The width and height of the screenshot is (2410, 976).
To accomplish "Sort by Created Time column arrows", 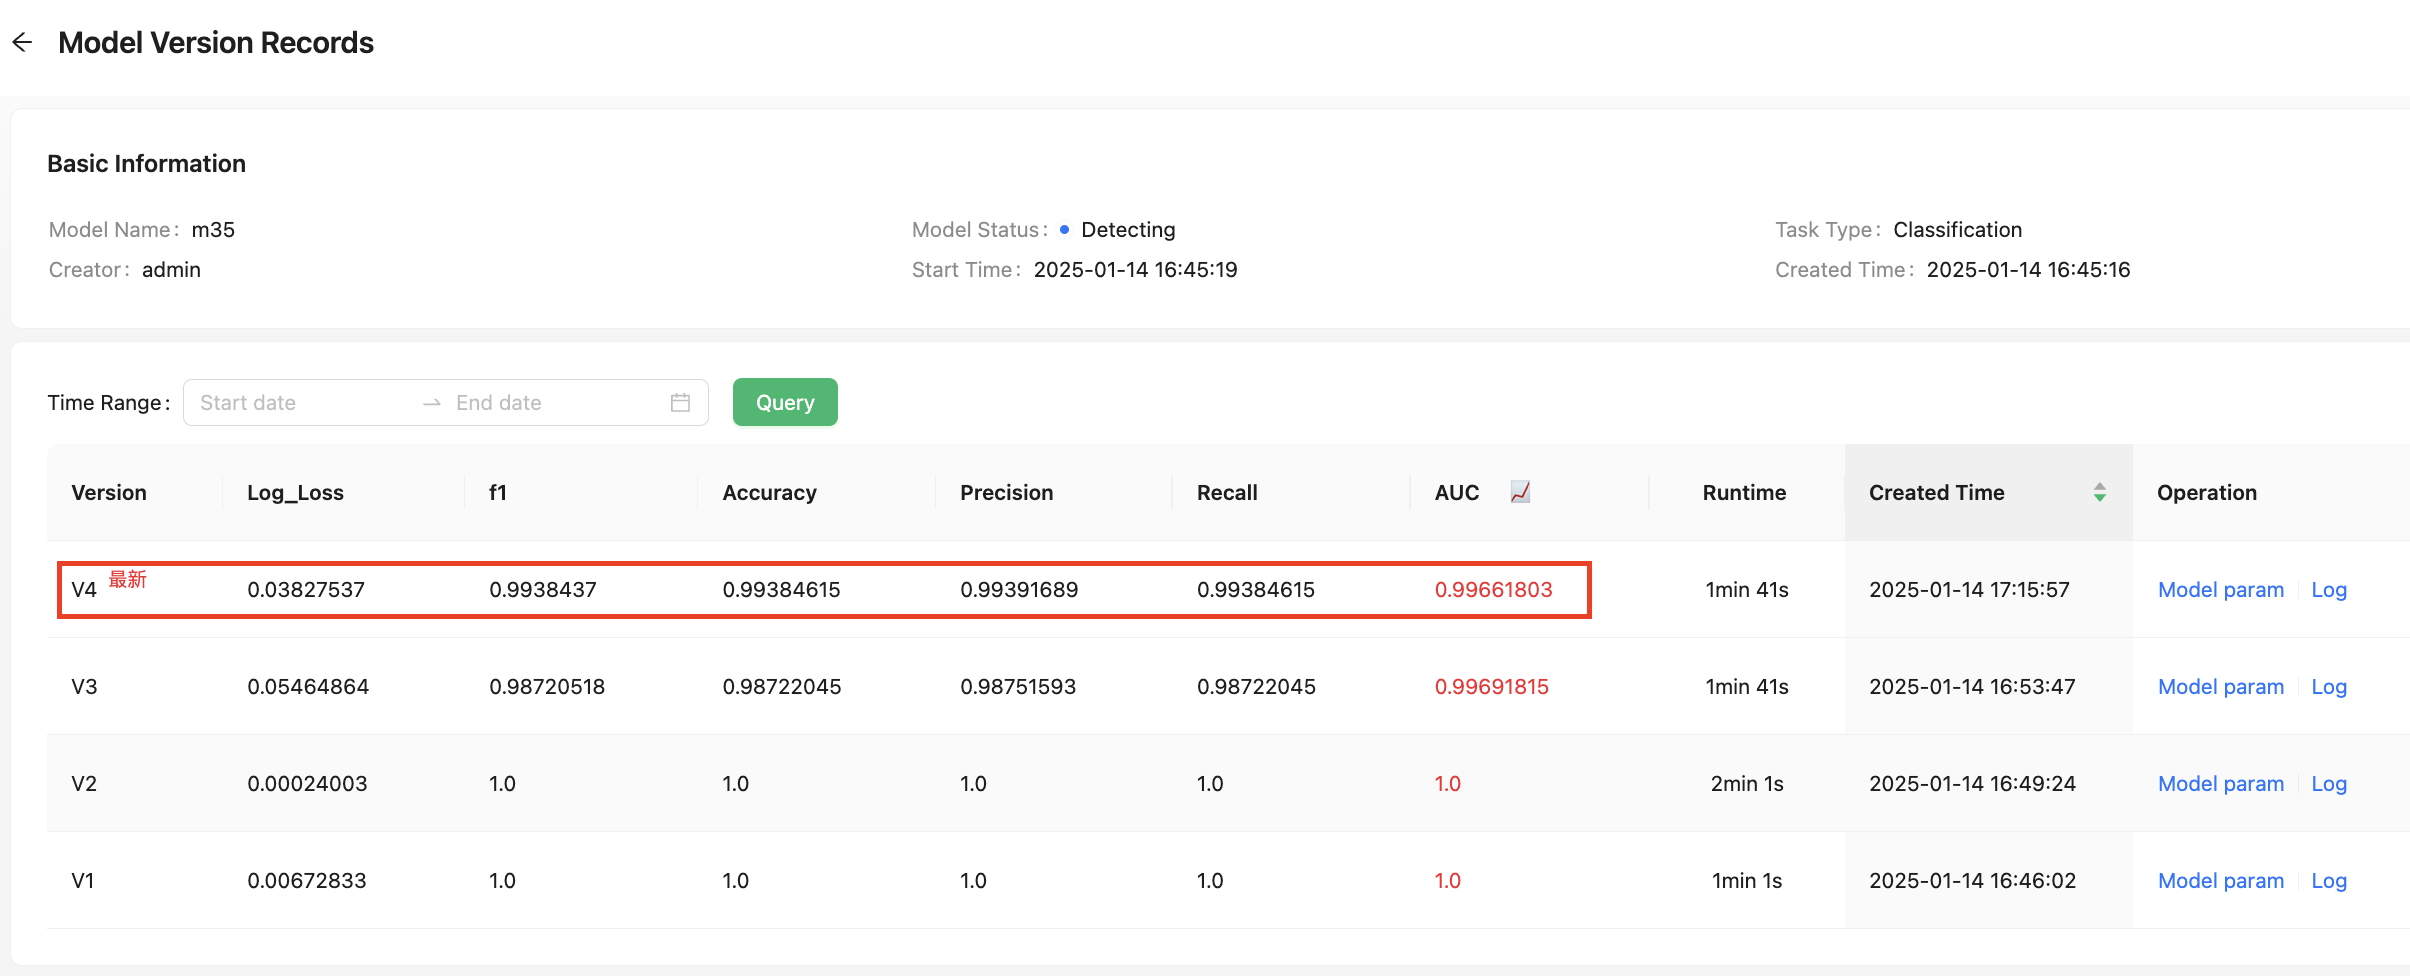I will (2099, 492).
